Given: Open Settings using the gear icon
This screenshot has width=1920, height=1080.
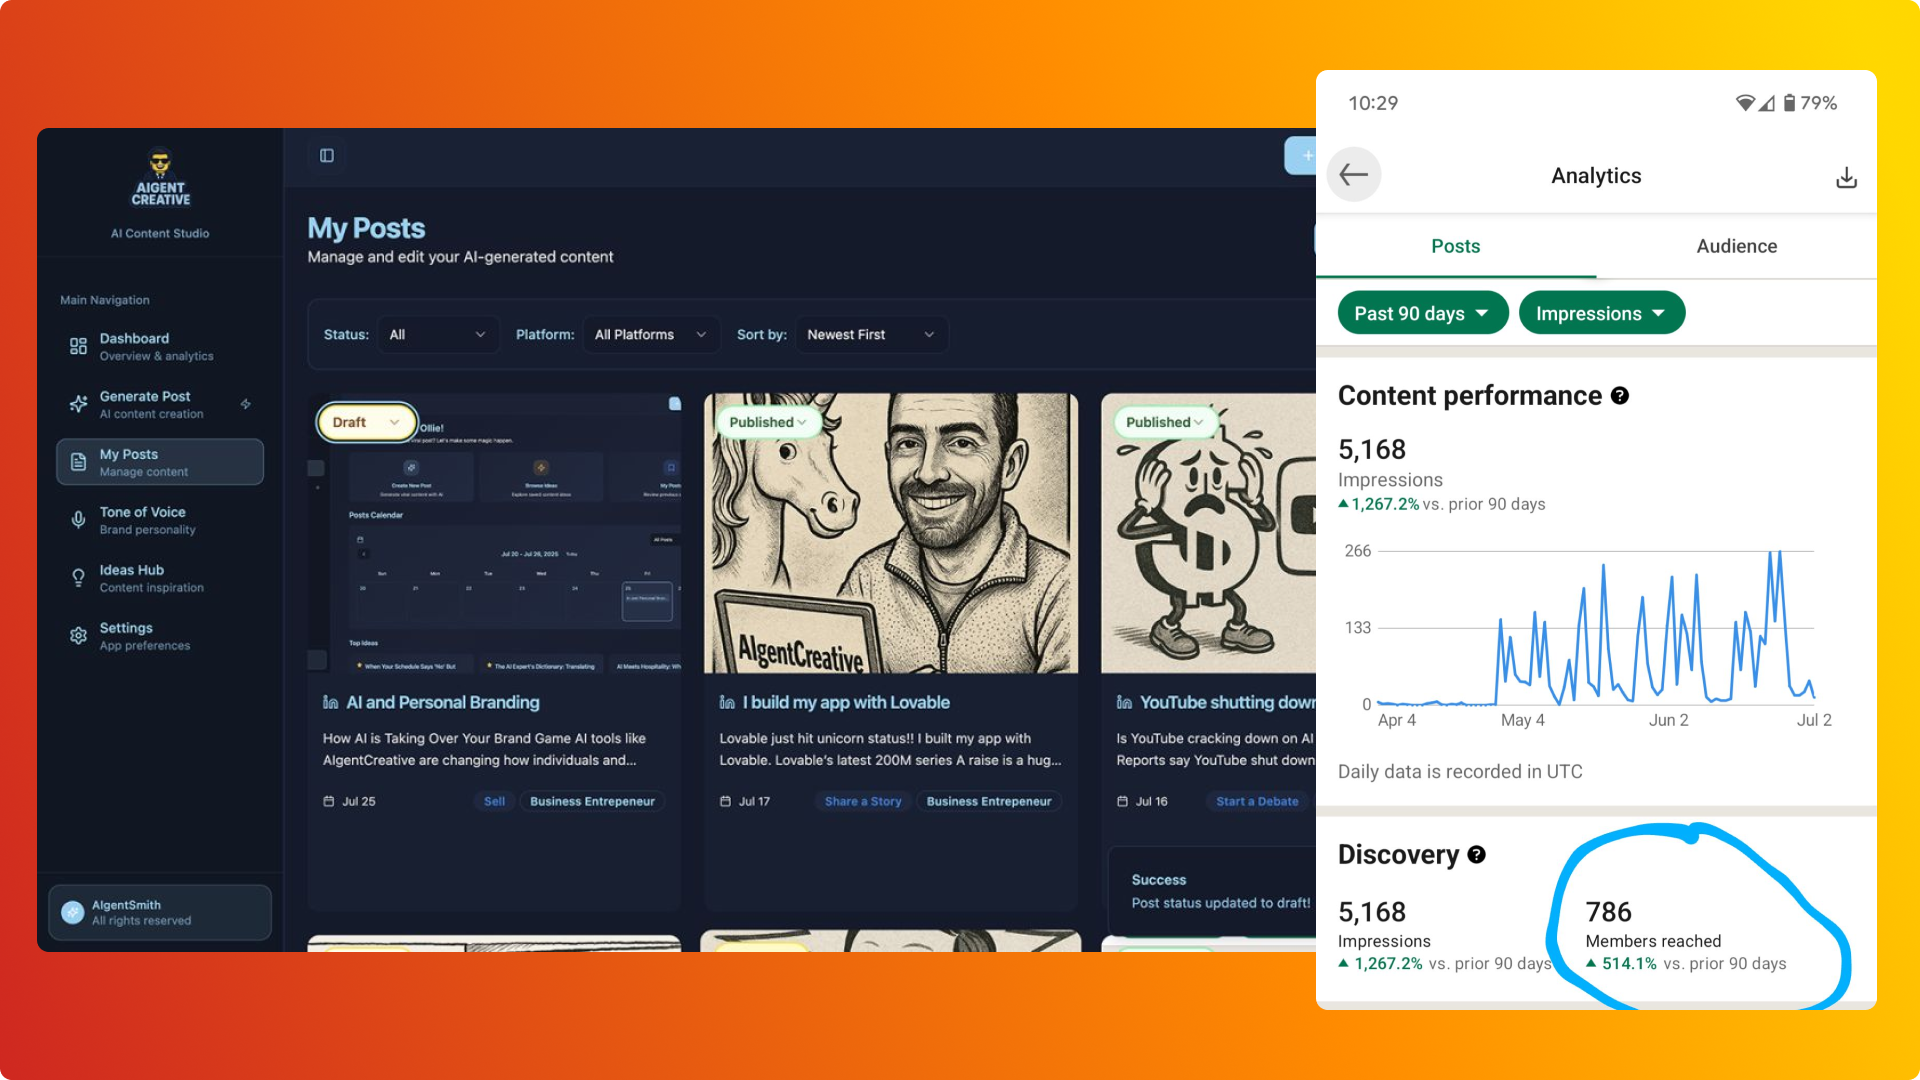Looking at the screenshot, I should click(78, 635).
